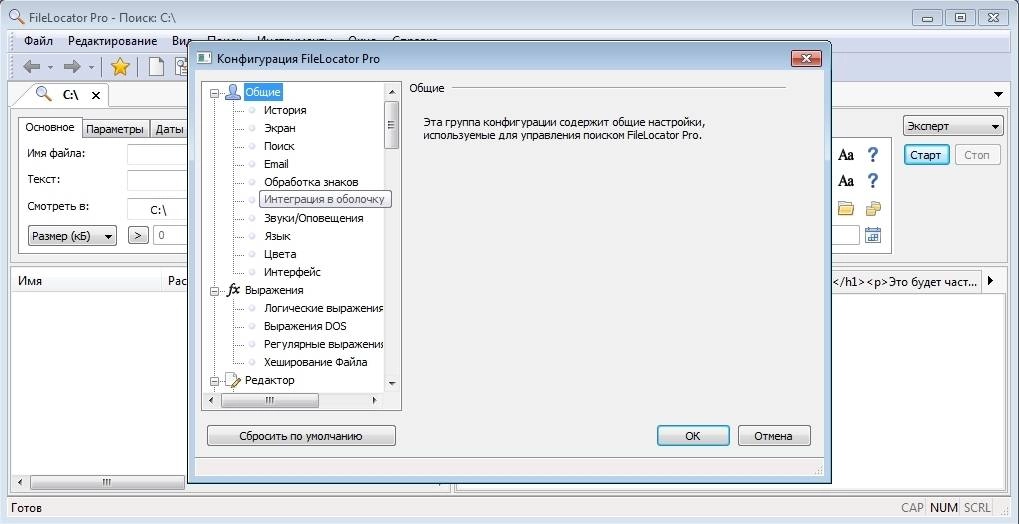Click the Back arrow toolbar icon
This screenshot has height=524, width=1019.
pos(32,66)
